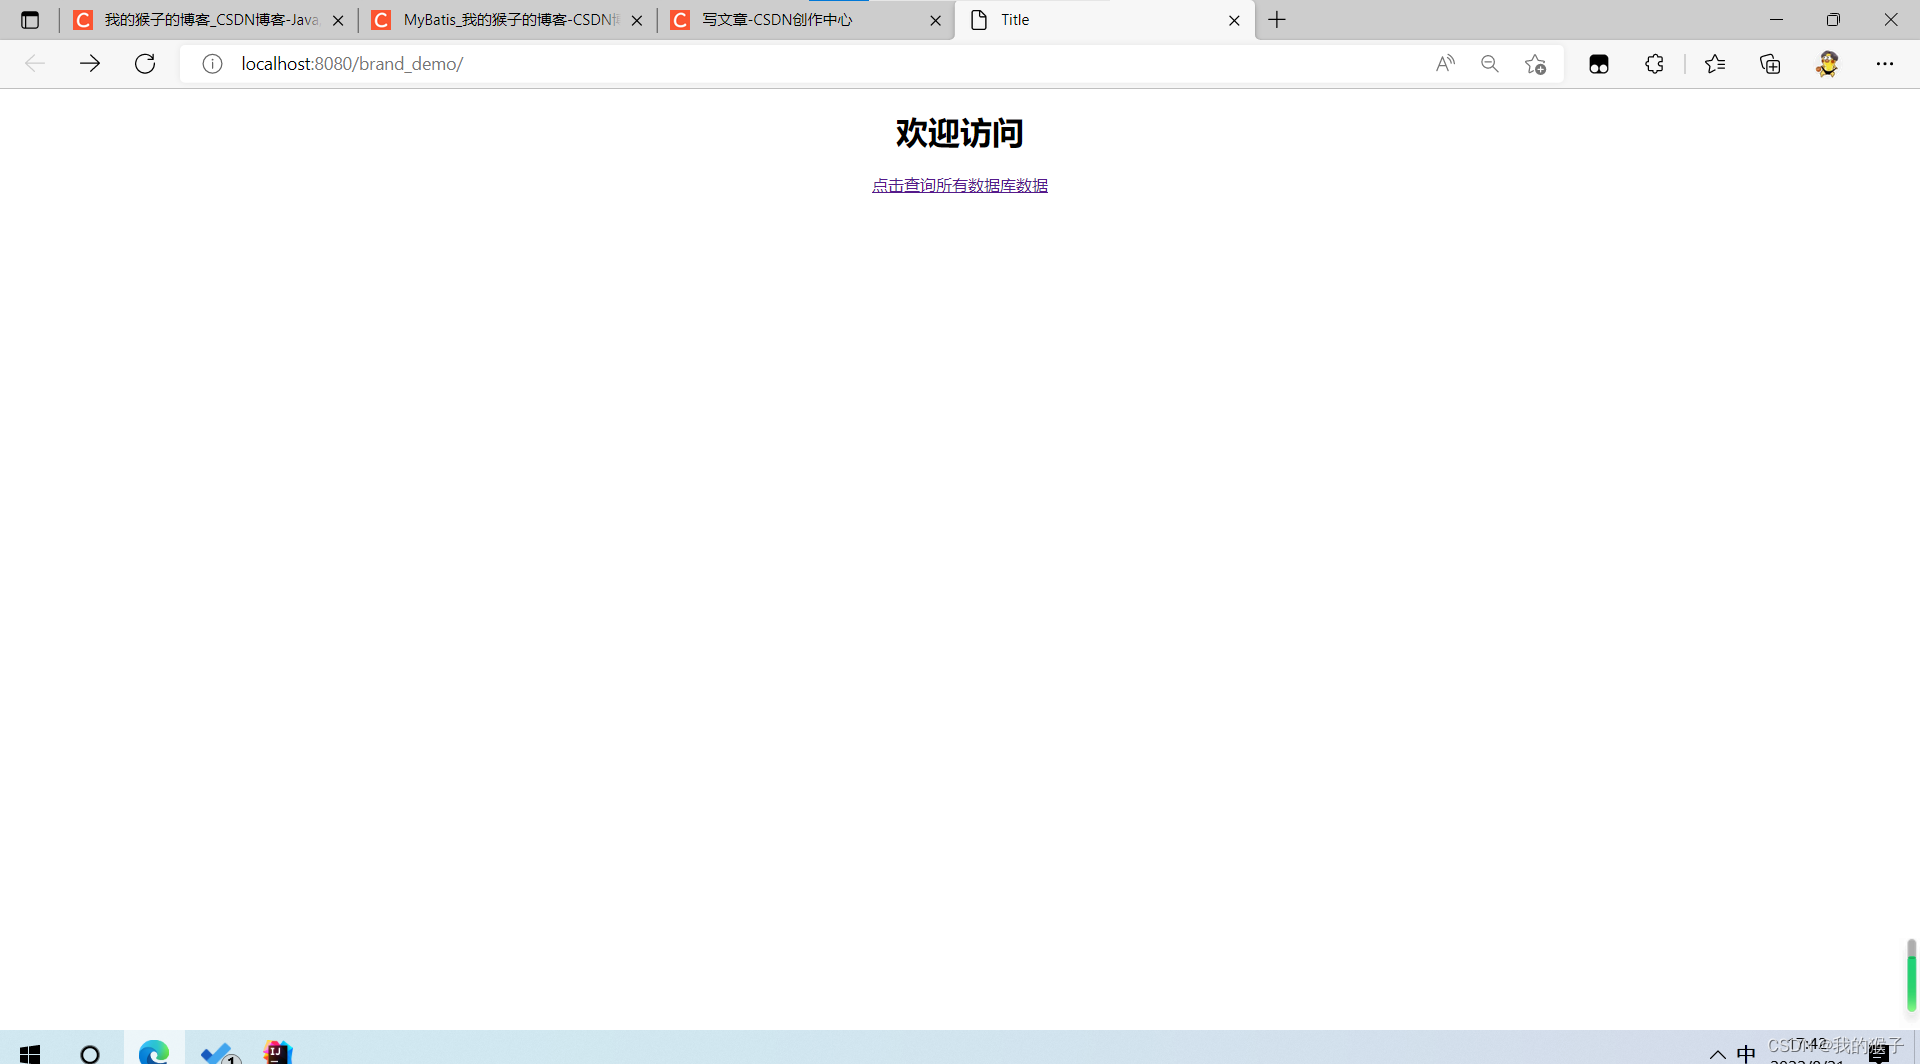Show hidden system tray icons
Image resolution: width=1920 pixels, height=1064 pixels.
[x=1718, y=1054]
